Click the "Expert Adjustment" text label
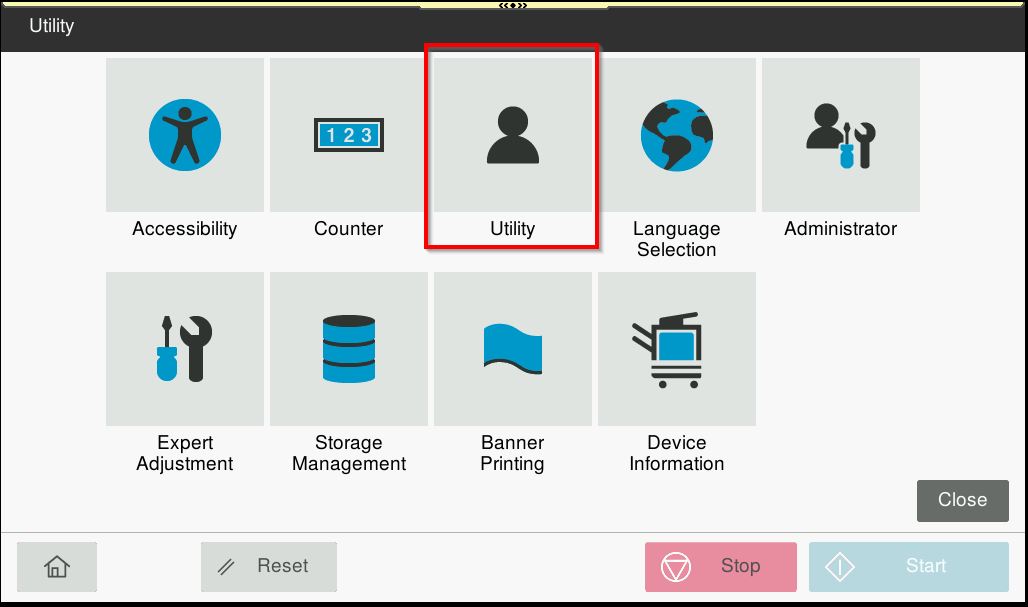 185,453
